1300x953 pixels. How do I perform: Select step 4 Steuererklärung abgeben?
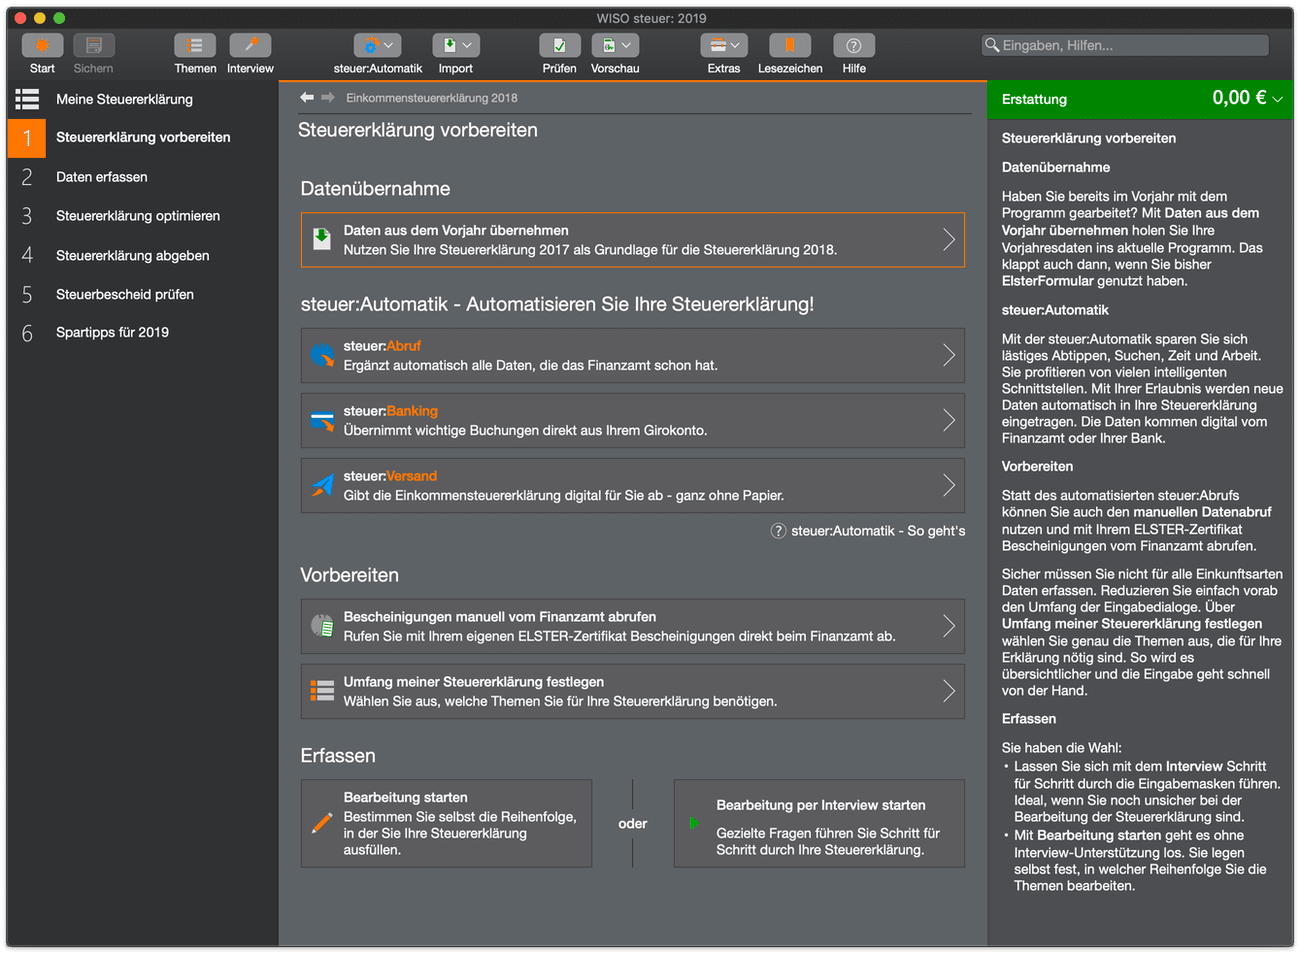143,255
